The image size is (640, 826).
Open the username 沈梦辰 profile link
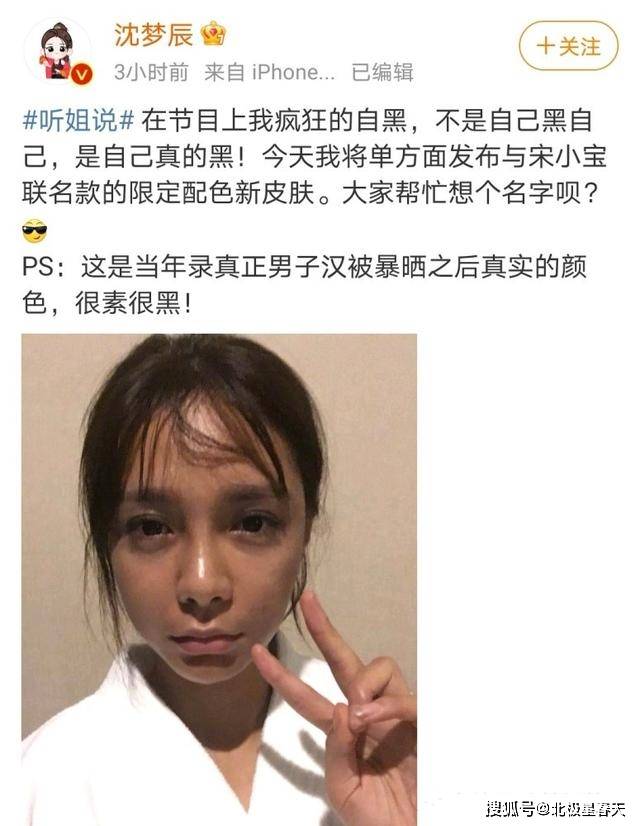tap(154, 34)
